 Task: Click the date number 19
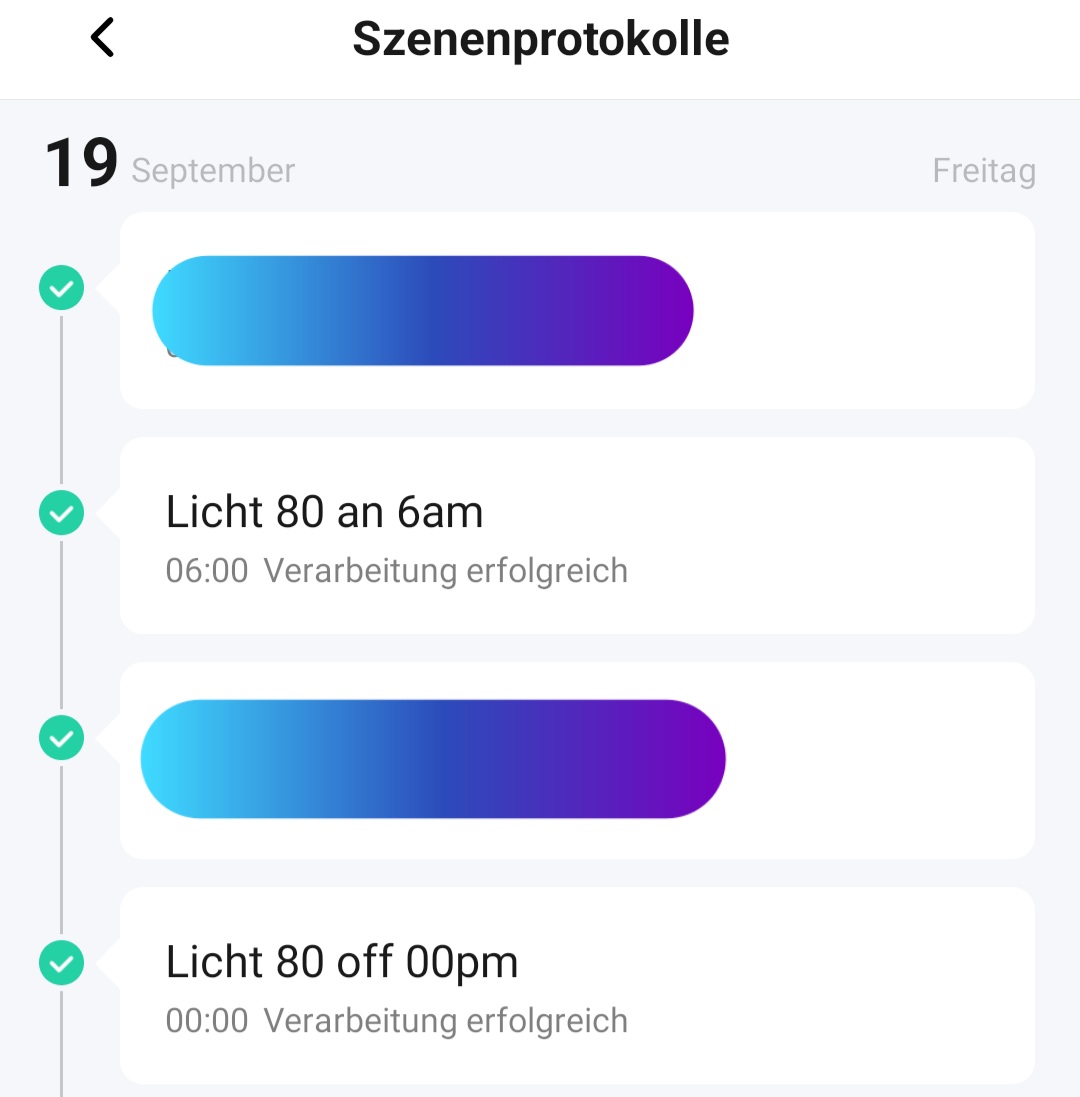coord(81,165)
